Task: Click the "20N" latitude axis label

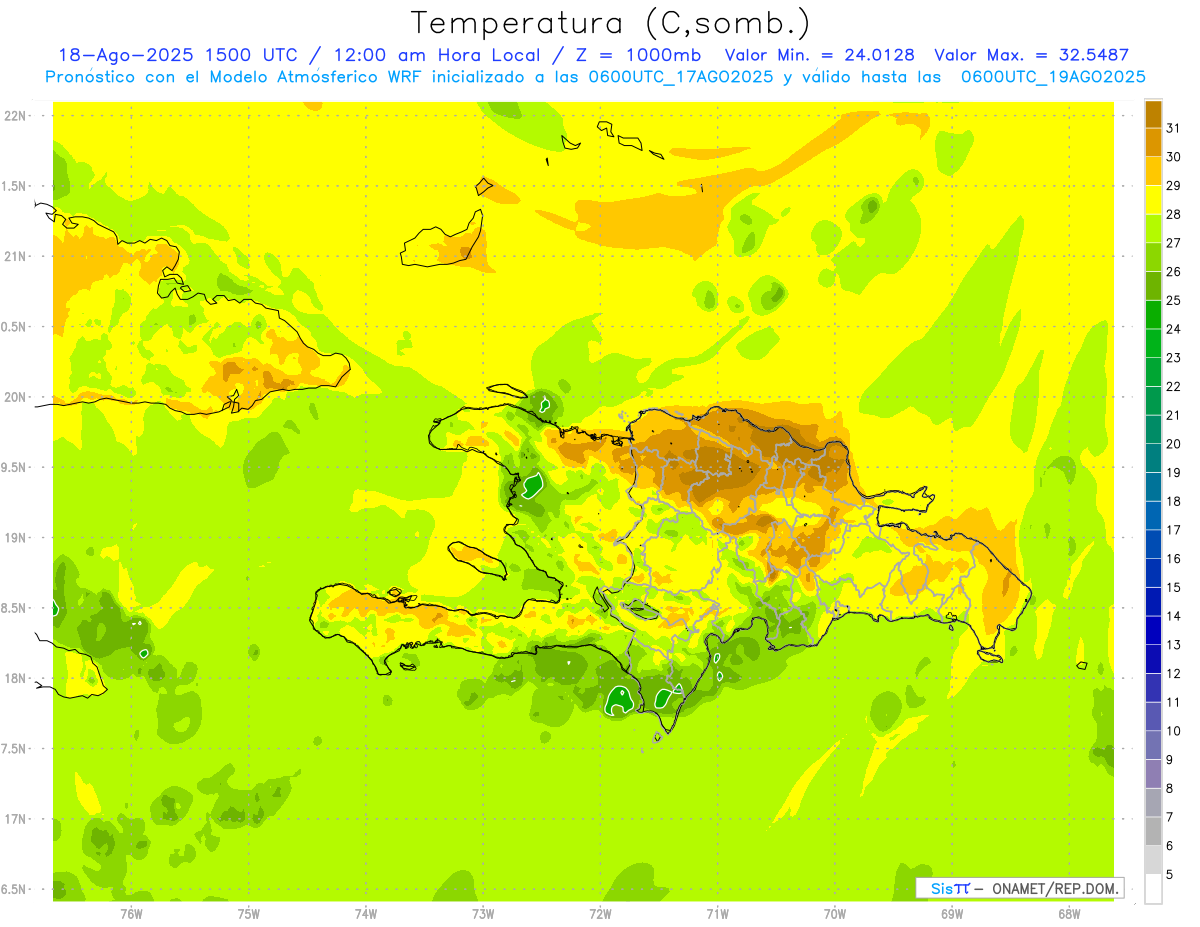Action: 15,397
